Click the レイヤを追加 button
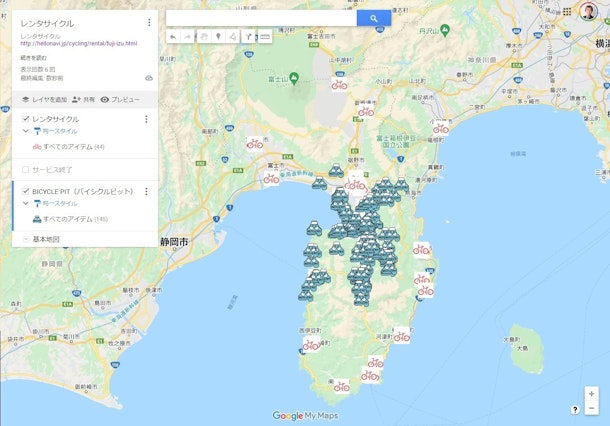The image size is (610, 426). click(44, 100)
